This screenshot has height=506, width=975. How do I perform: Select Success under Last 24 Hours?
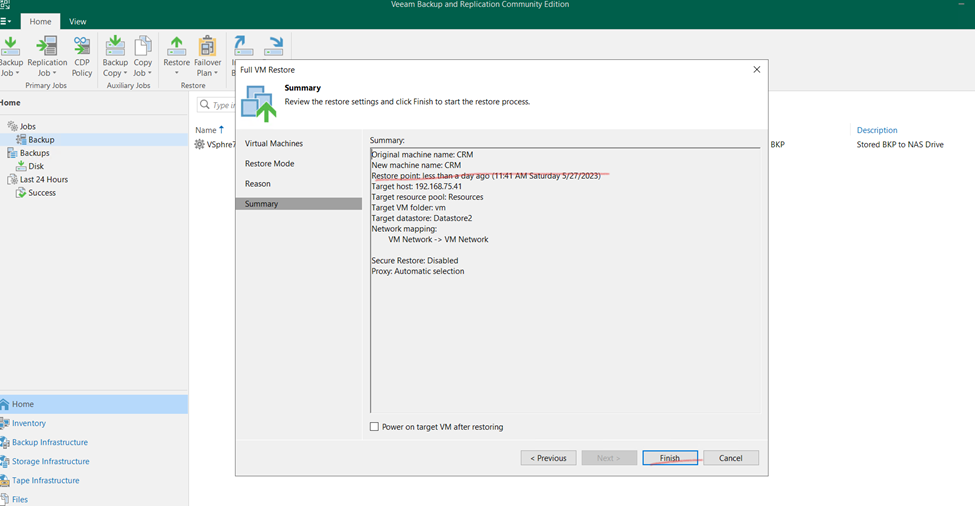pyautogui.click(x=42, y=193)
